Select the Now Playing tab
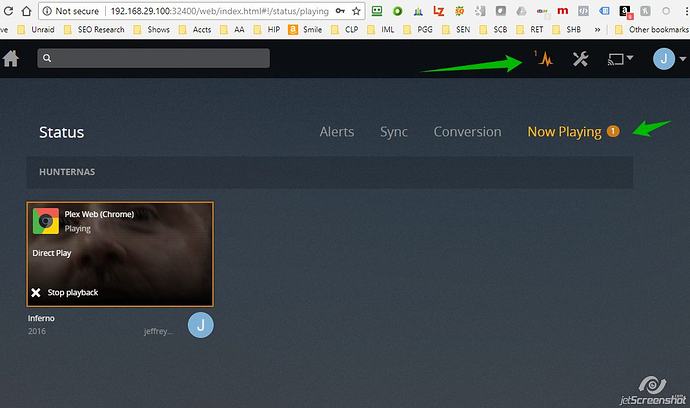The height and width of the screenshot is (408, 690). click(564, 132)
